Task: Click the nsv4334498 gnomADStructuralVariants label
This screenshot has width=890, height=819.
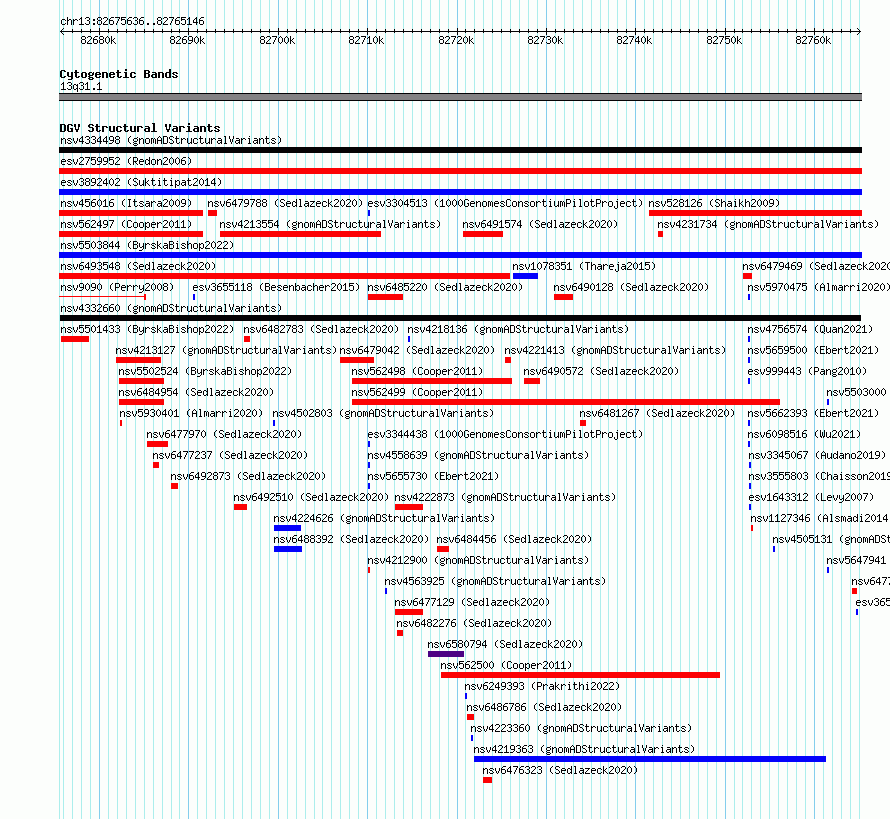Action: [171, 140]
